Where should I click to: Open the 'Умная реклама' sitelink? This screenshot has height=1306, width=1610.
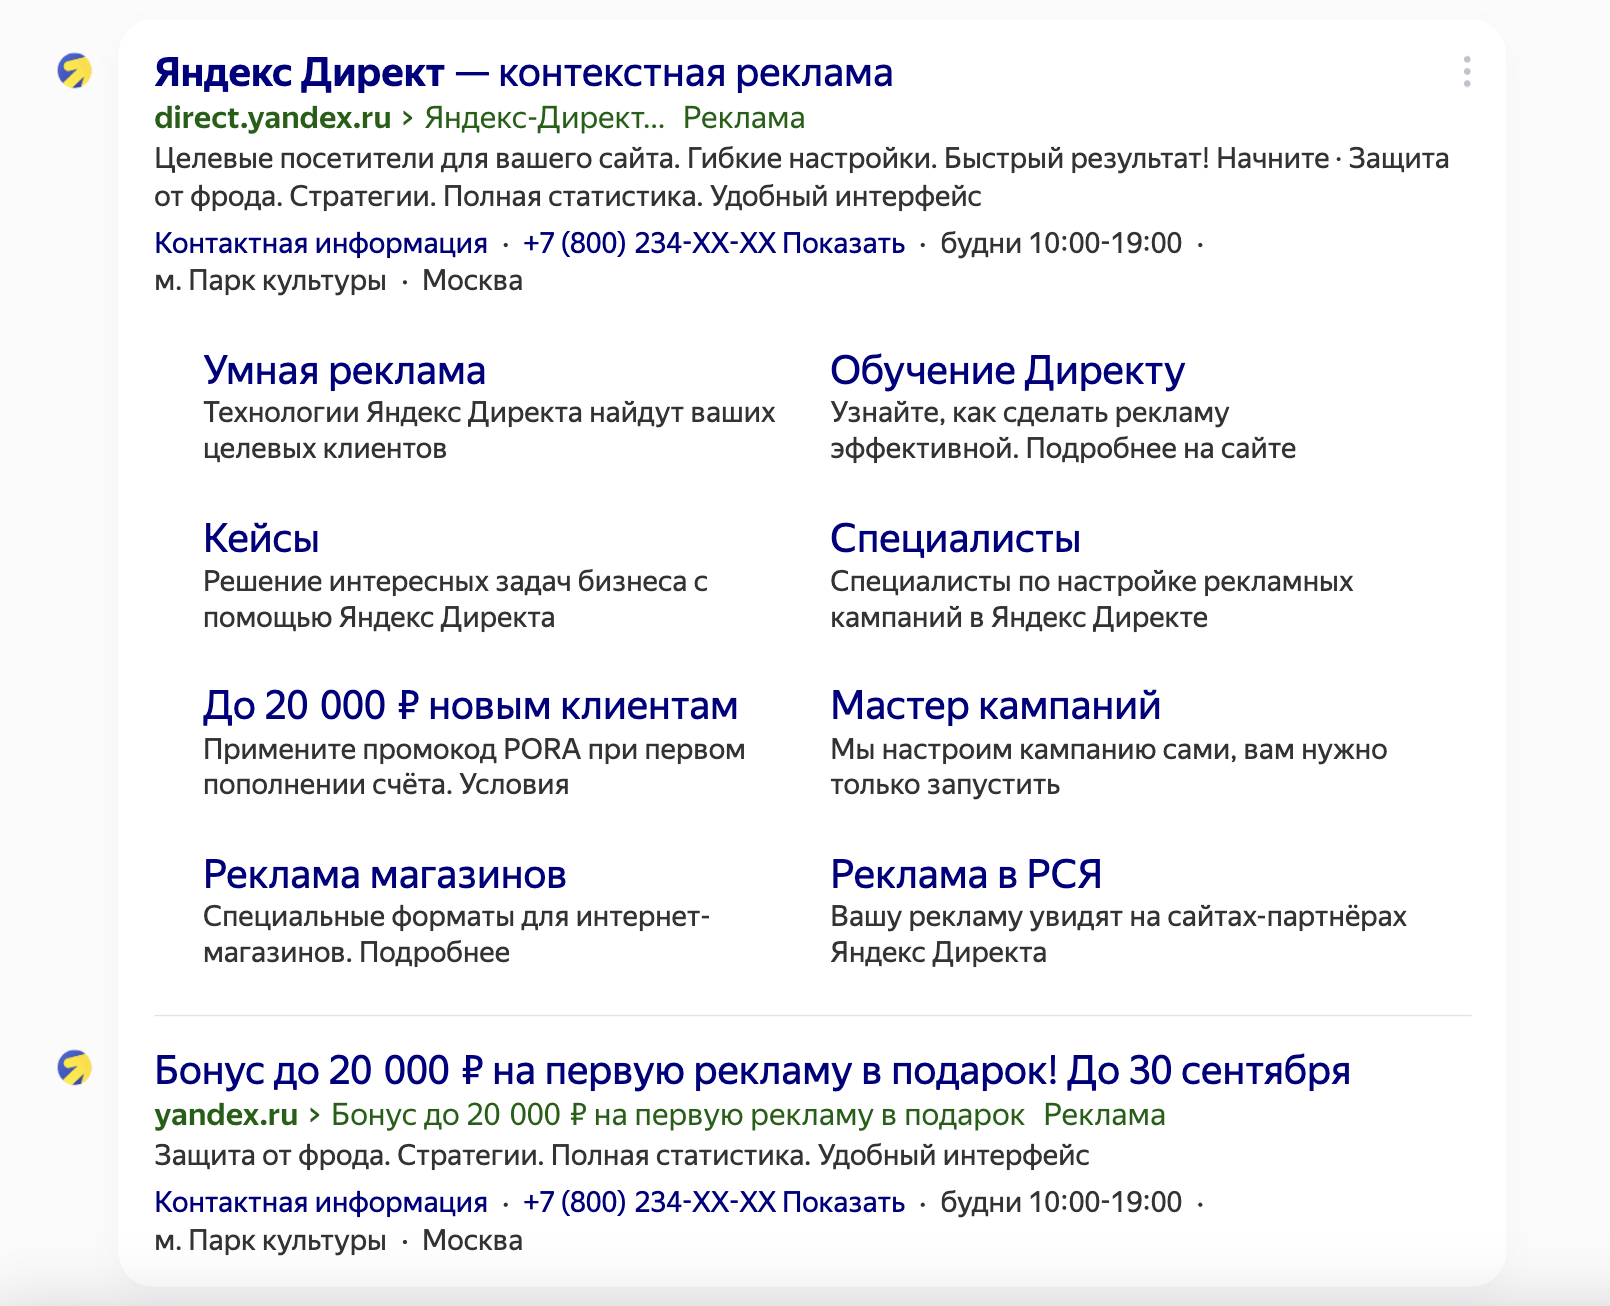(x=344, y=371)
